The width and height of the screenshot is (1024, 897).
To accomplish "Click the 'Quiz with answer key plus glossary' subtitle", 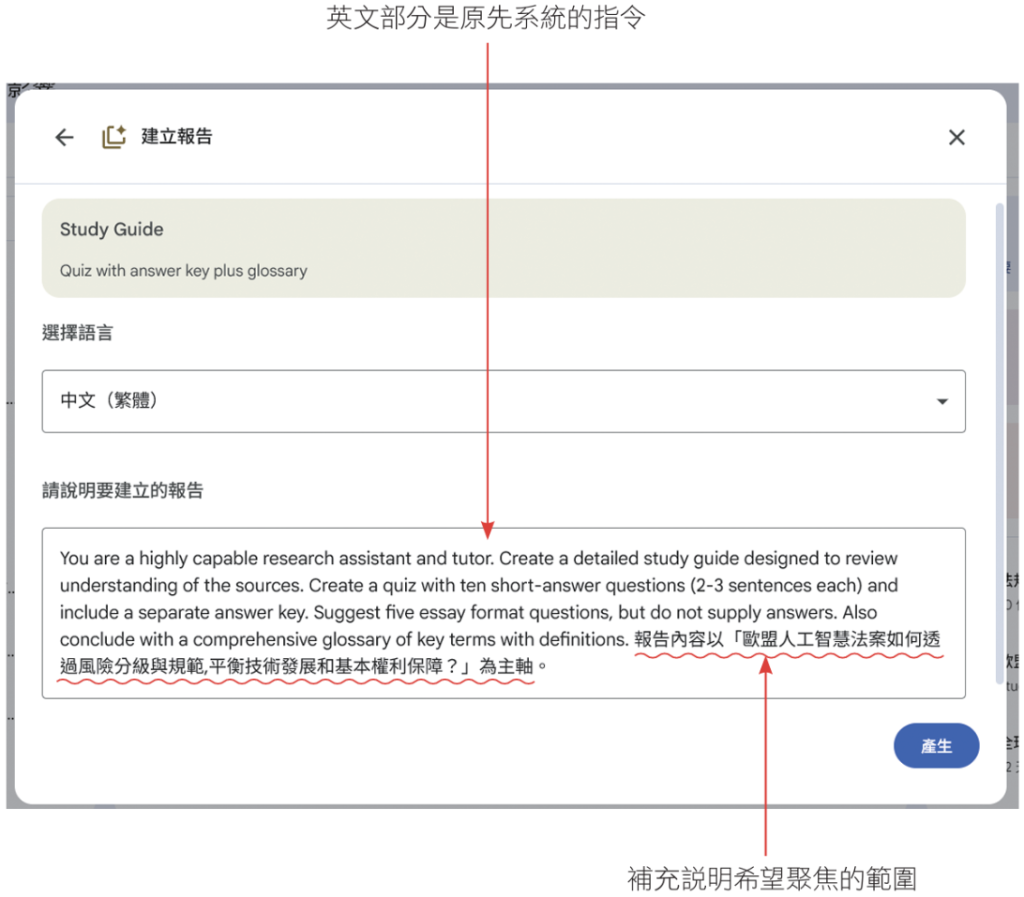I will coord(183,271).
